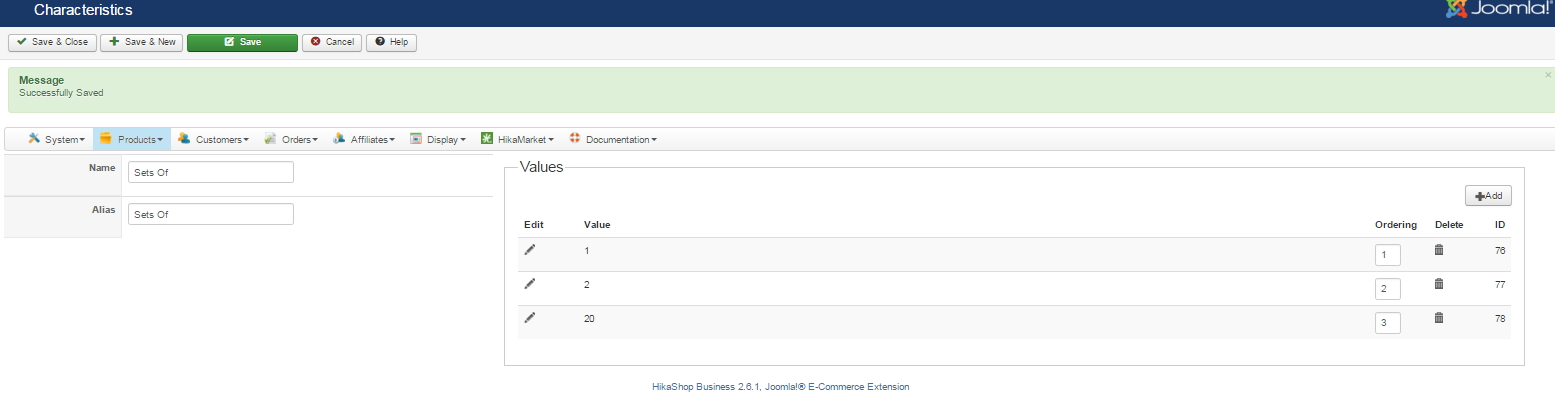Click the Joomla logo
Screen dimensions: 1555x401
click(x=1497, y=10)
